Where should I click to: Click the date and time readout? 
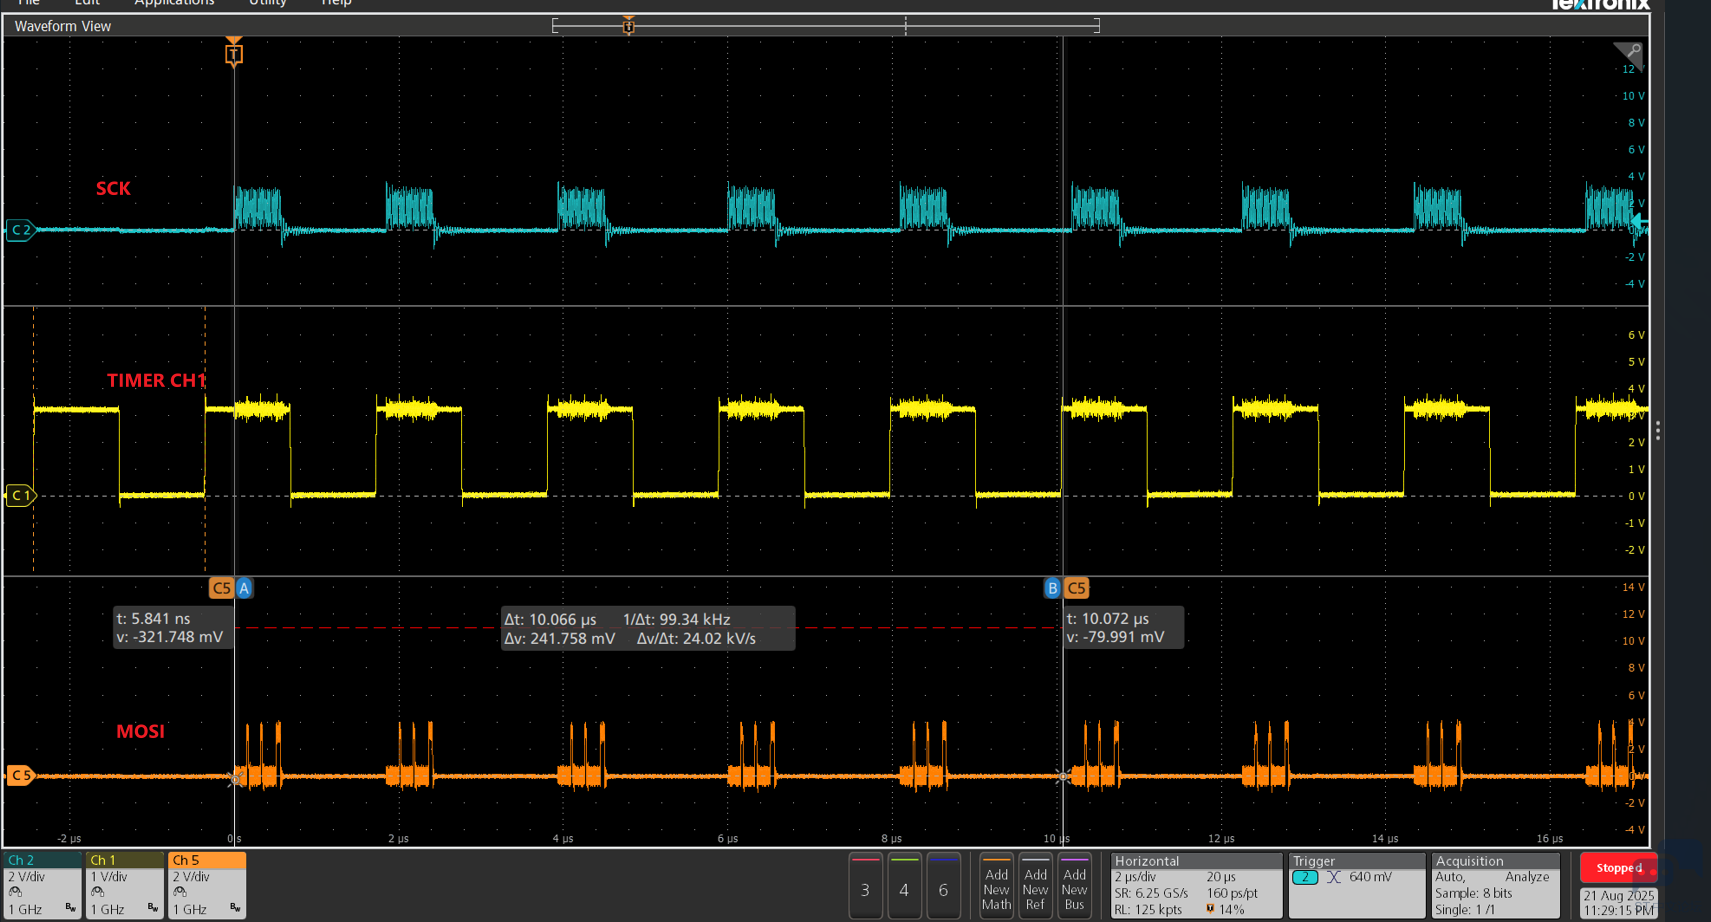pyautogui.click(x=1619, y=903)
